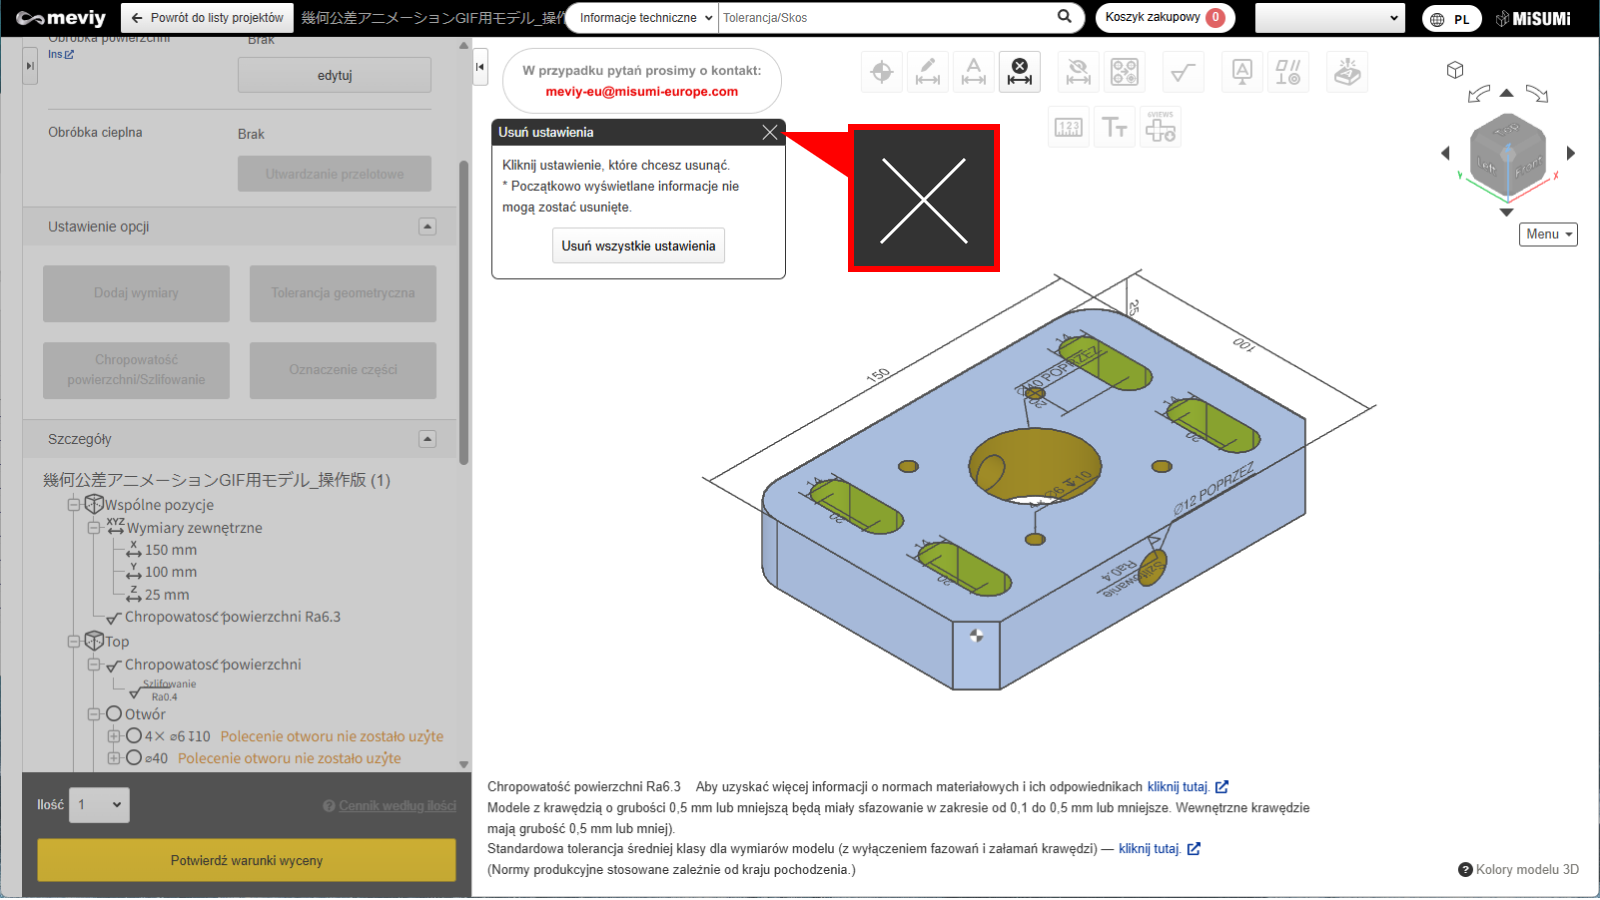Click the geometric tolerance symbols icon

[x=1287, y=72]
